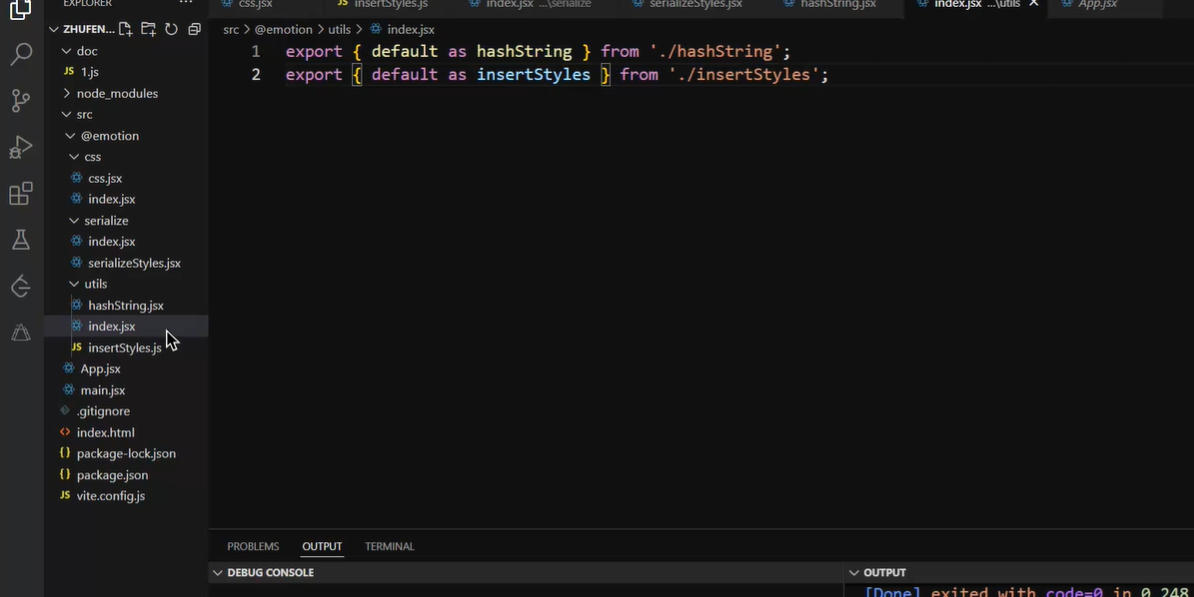Collapse all folders in Explorer
The width and height of the screenshot is (1194, 597).
194,29
